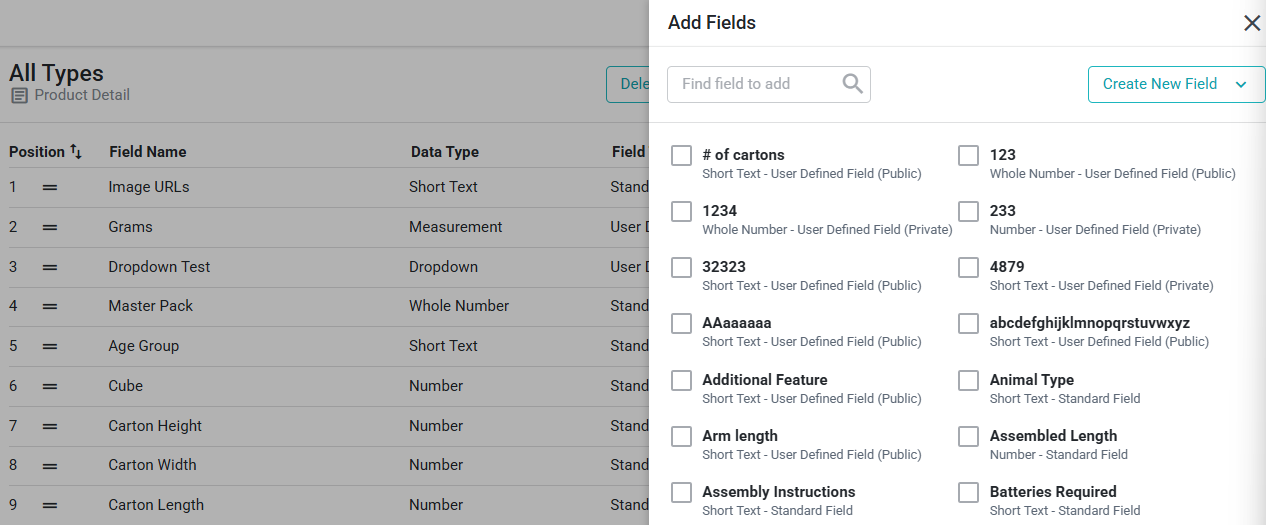
Task: Tick the '1234' field checkbox
Action: (x=682, y=212)
